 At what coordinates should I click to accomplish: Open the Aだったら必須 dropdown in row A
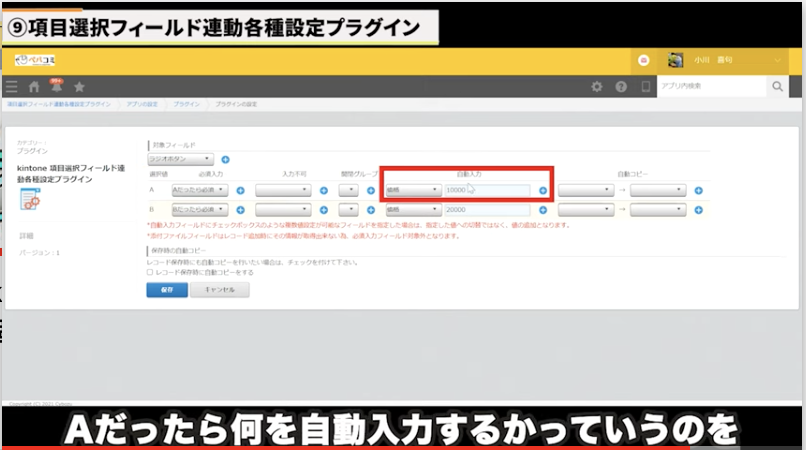point(199,189)
